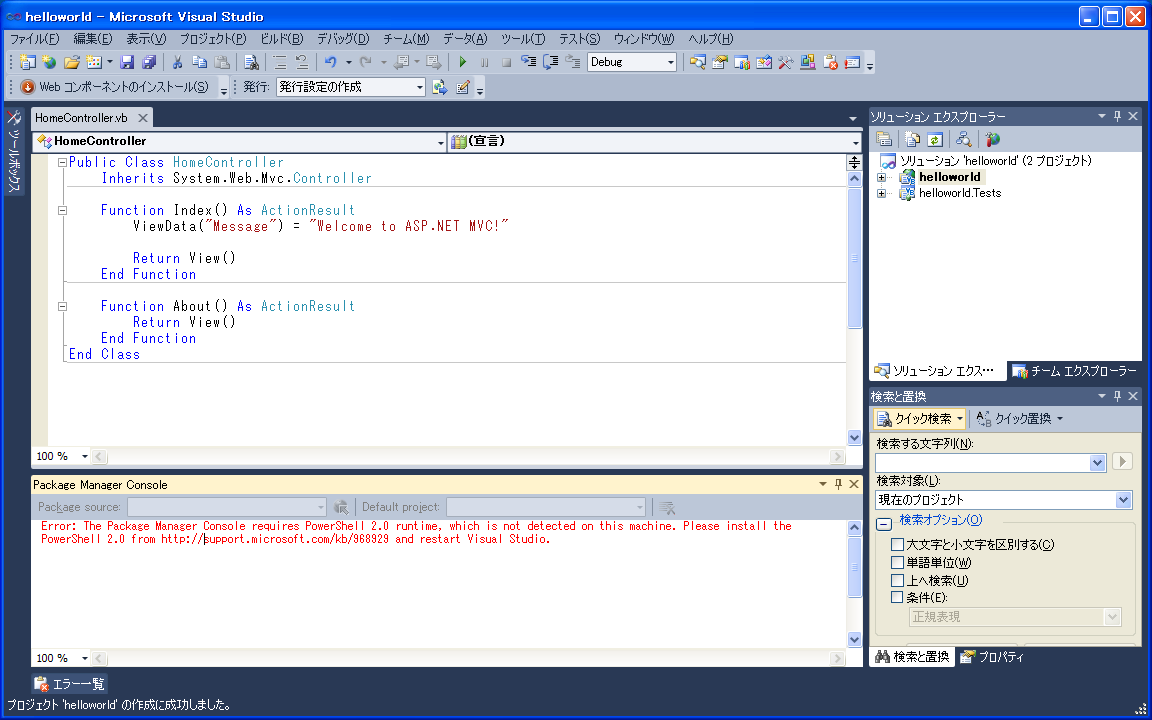1152x720 pixels.
Task: Click in the 検索する文字列 search input field
Action: tap(982, 463)
